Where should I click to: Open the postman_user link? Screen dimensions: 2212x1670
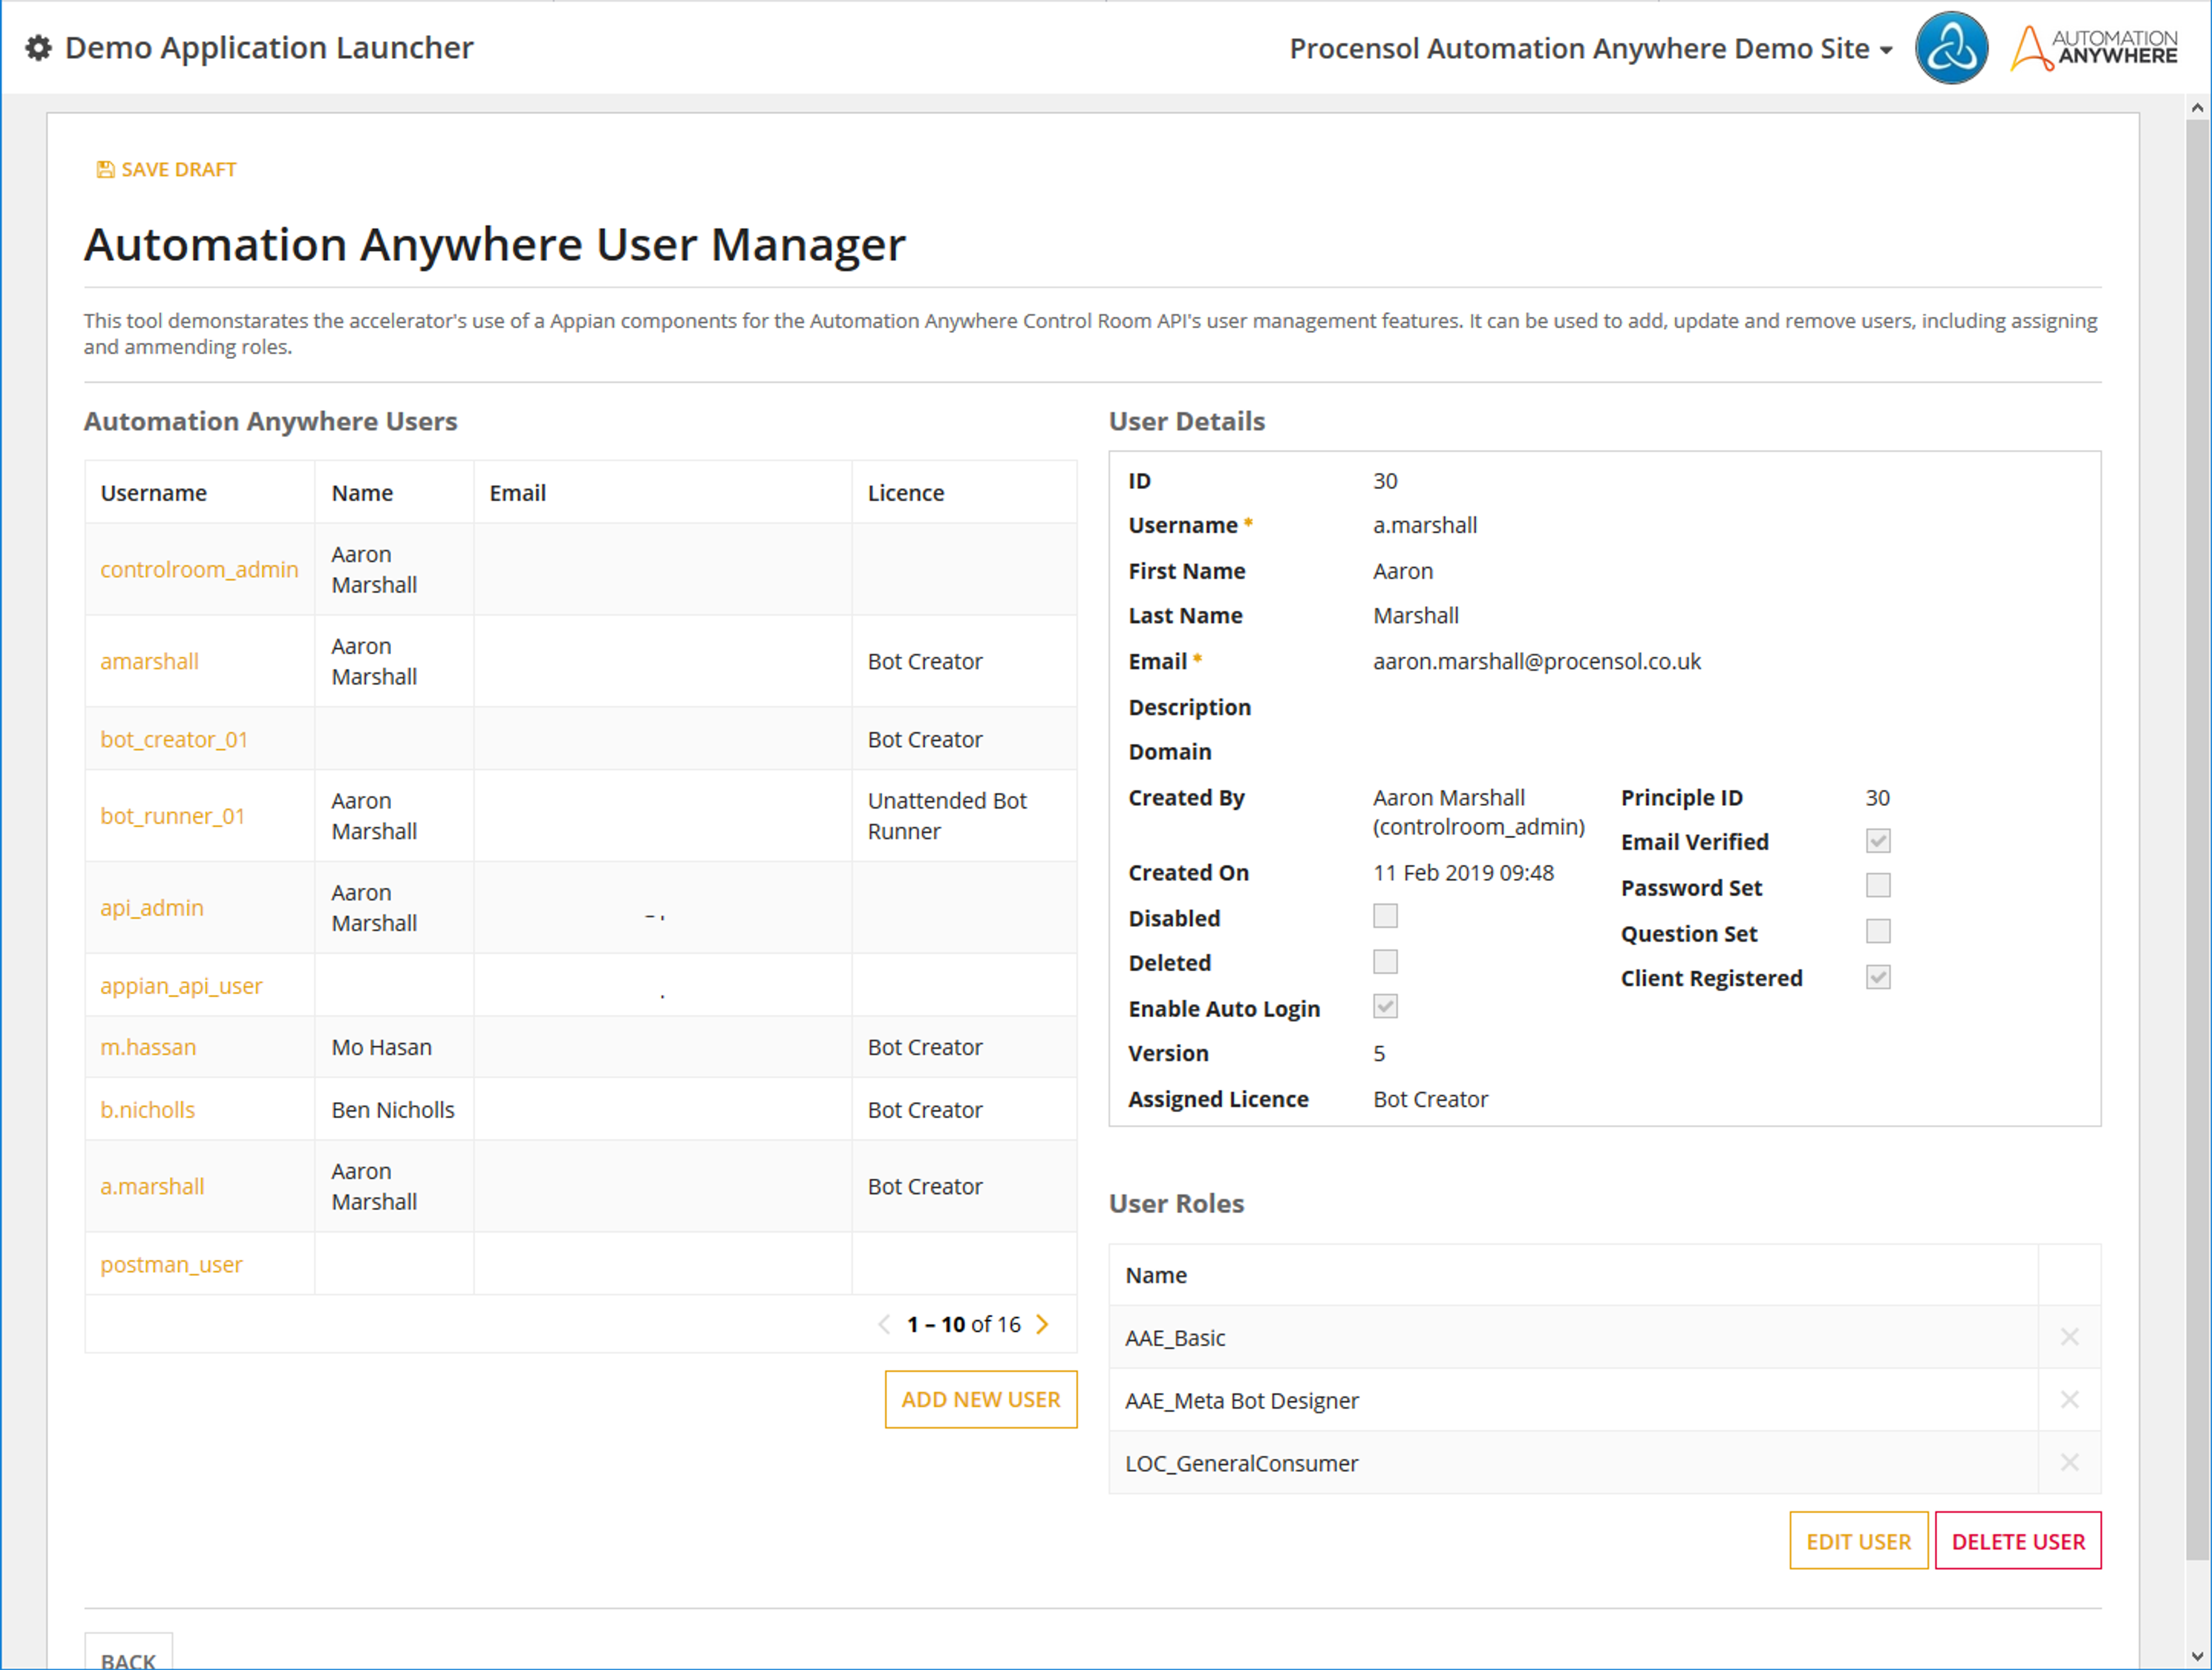pos(171,1265)
